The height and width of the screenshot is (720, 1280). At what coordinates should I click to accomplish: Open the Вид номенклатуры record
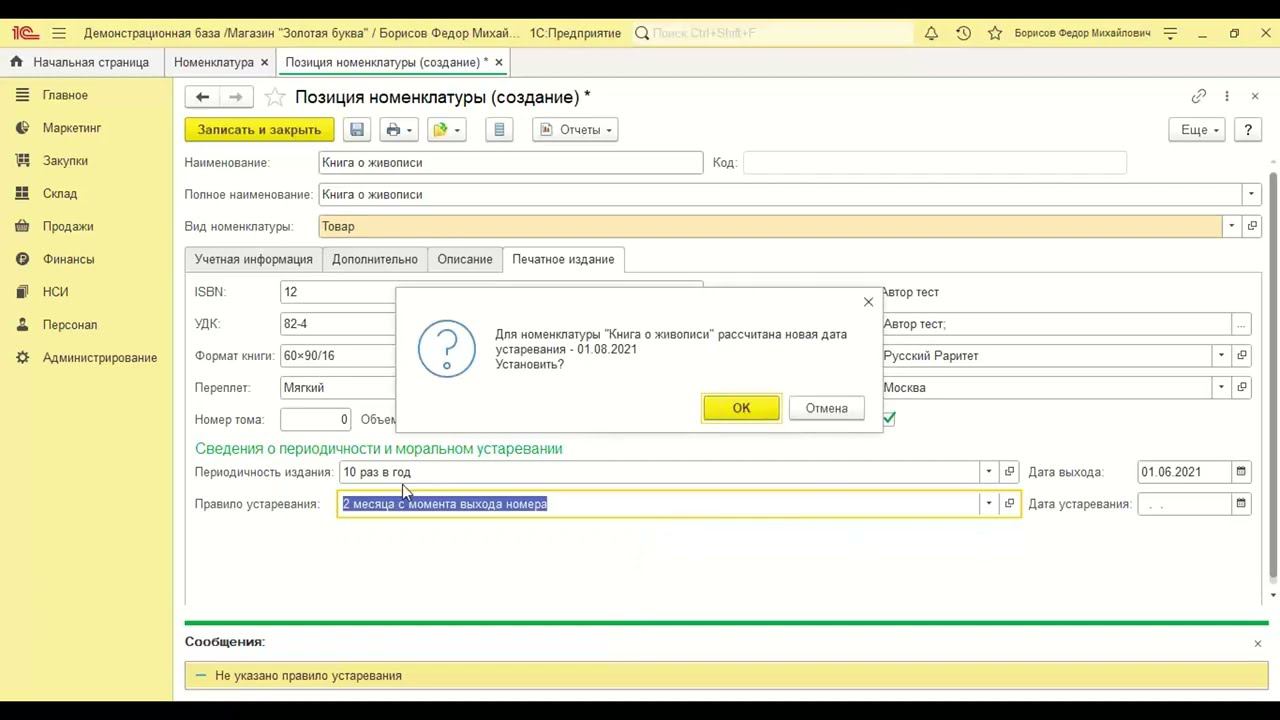point(1253,227)
